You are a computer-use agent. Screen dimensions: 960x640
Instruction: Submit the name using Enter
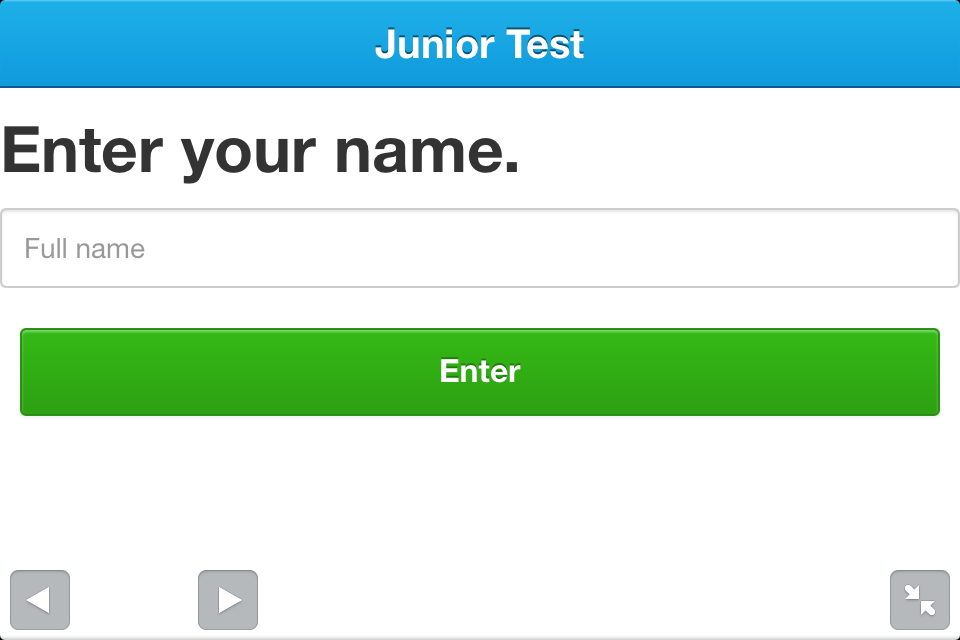point(480,372)
